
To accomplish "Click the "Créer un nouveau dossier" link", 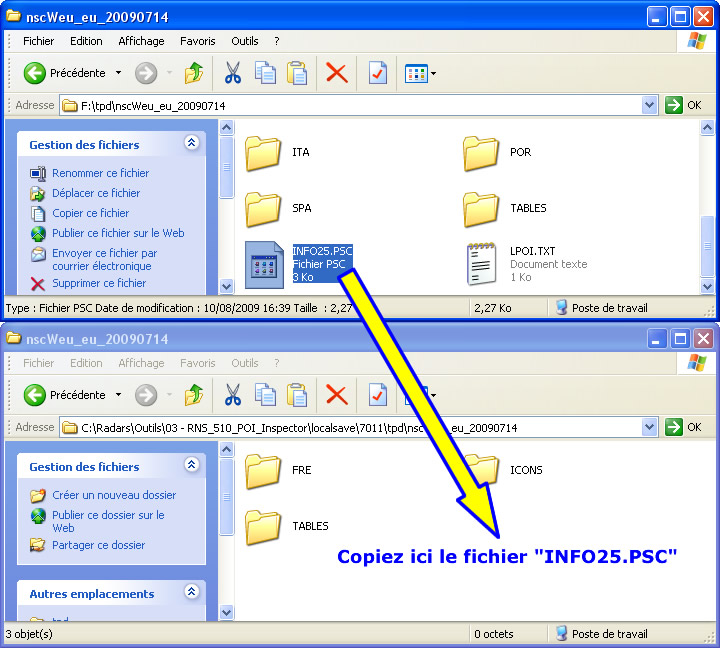I will click(x=113, y=495).
